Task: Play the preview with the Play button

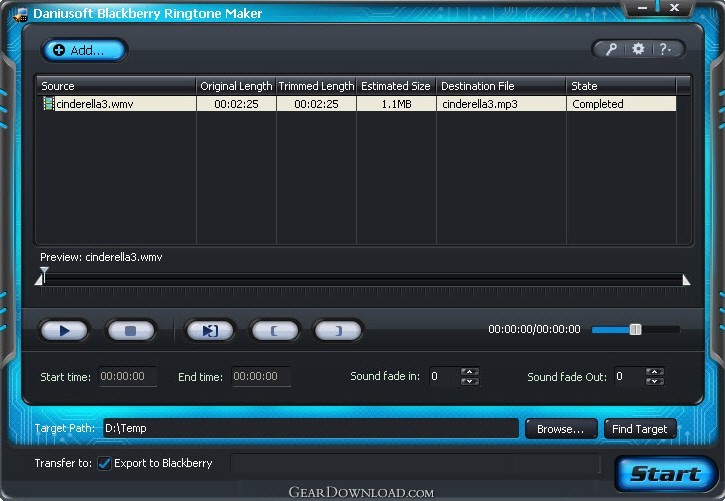Action: point(64,330)
